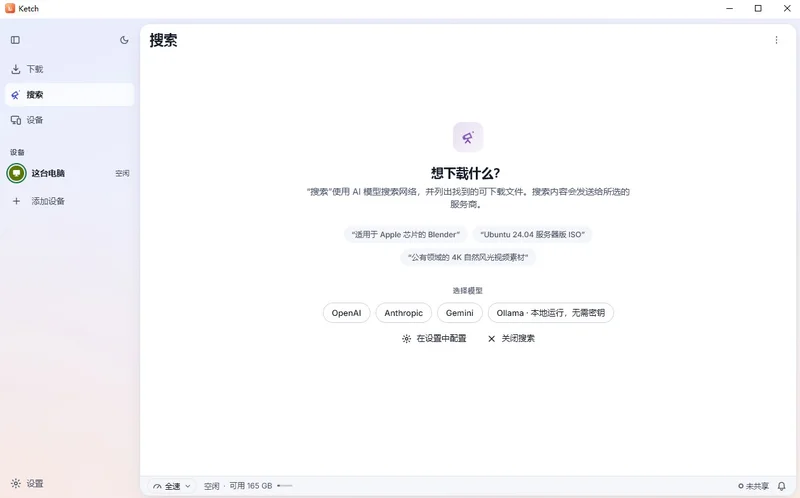Add a device with 添加设备

(x=69, y=201)
